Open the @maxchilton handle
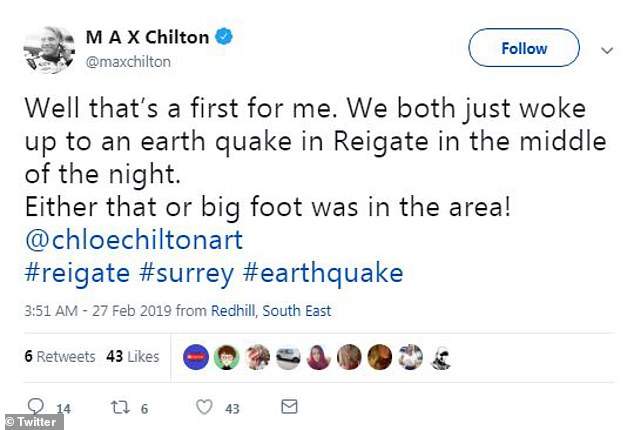 click(x=128, y=62)
